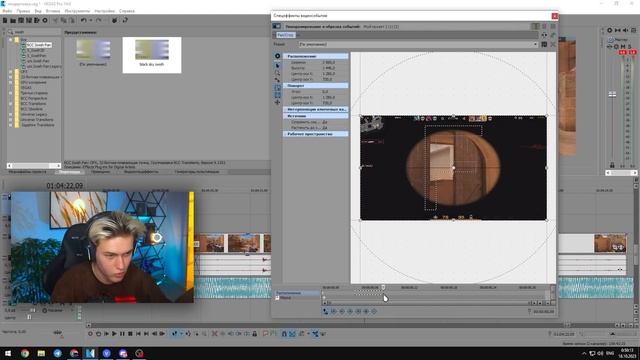This screenshot has height=360, width=640.
Task: Expand the Рабочее пространство section
Action: pyautogui.click(x=316, y=134)
